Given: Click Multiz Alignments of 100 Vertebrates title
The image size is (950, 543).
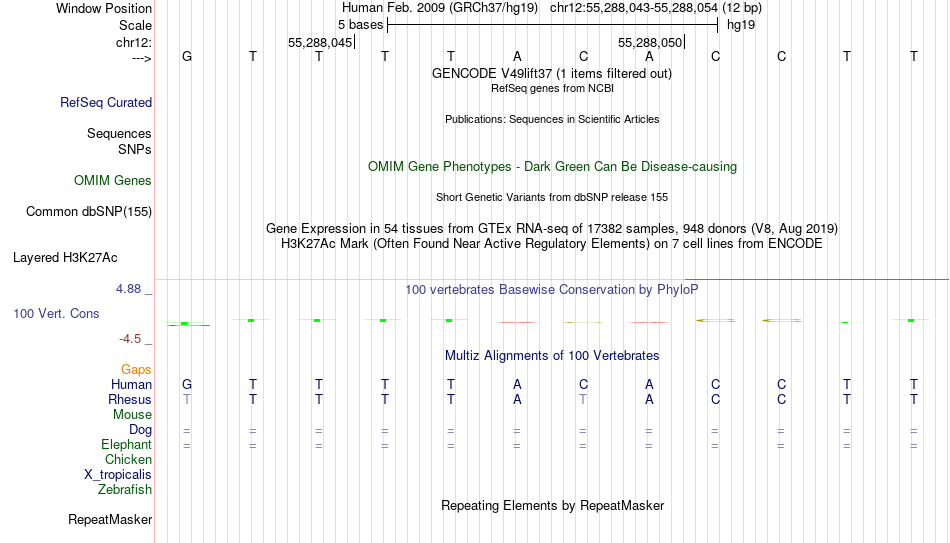Looking at the screenshot, I should click(x=552, y=356).
